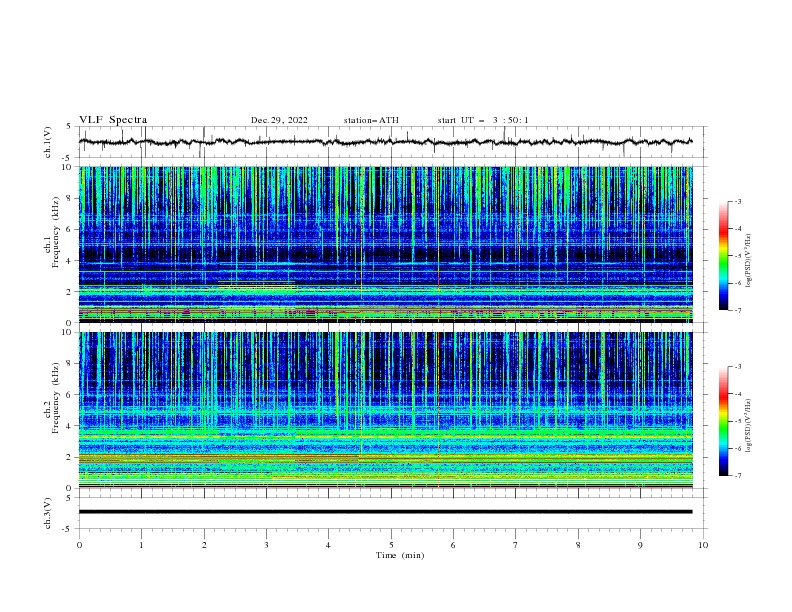Screen dimensions: 792x612
Task: Click the "-7" tick on the ch.1 colorbar
Action: coord(738,310)
